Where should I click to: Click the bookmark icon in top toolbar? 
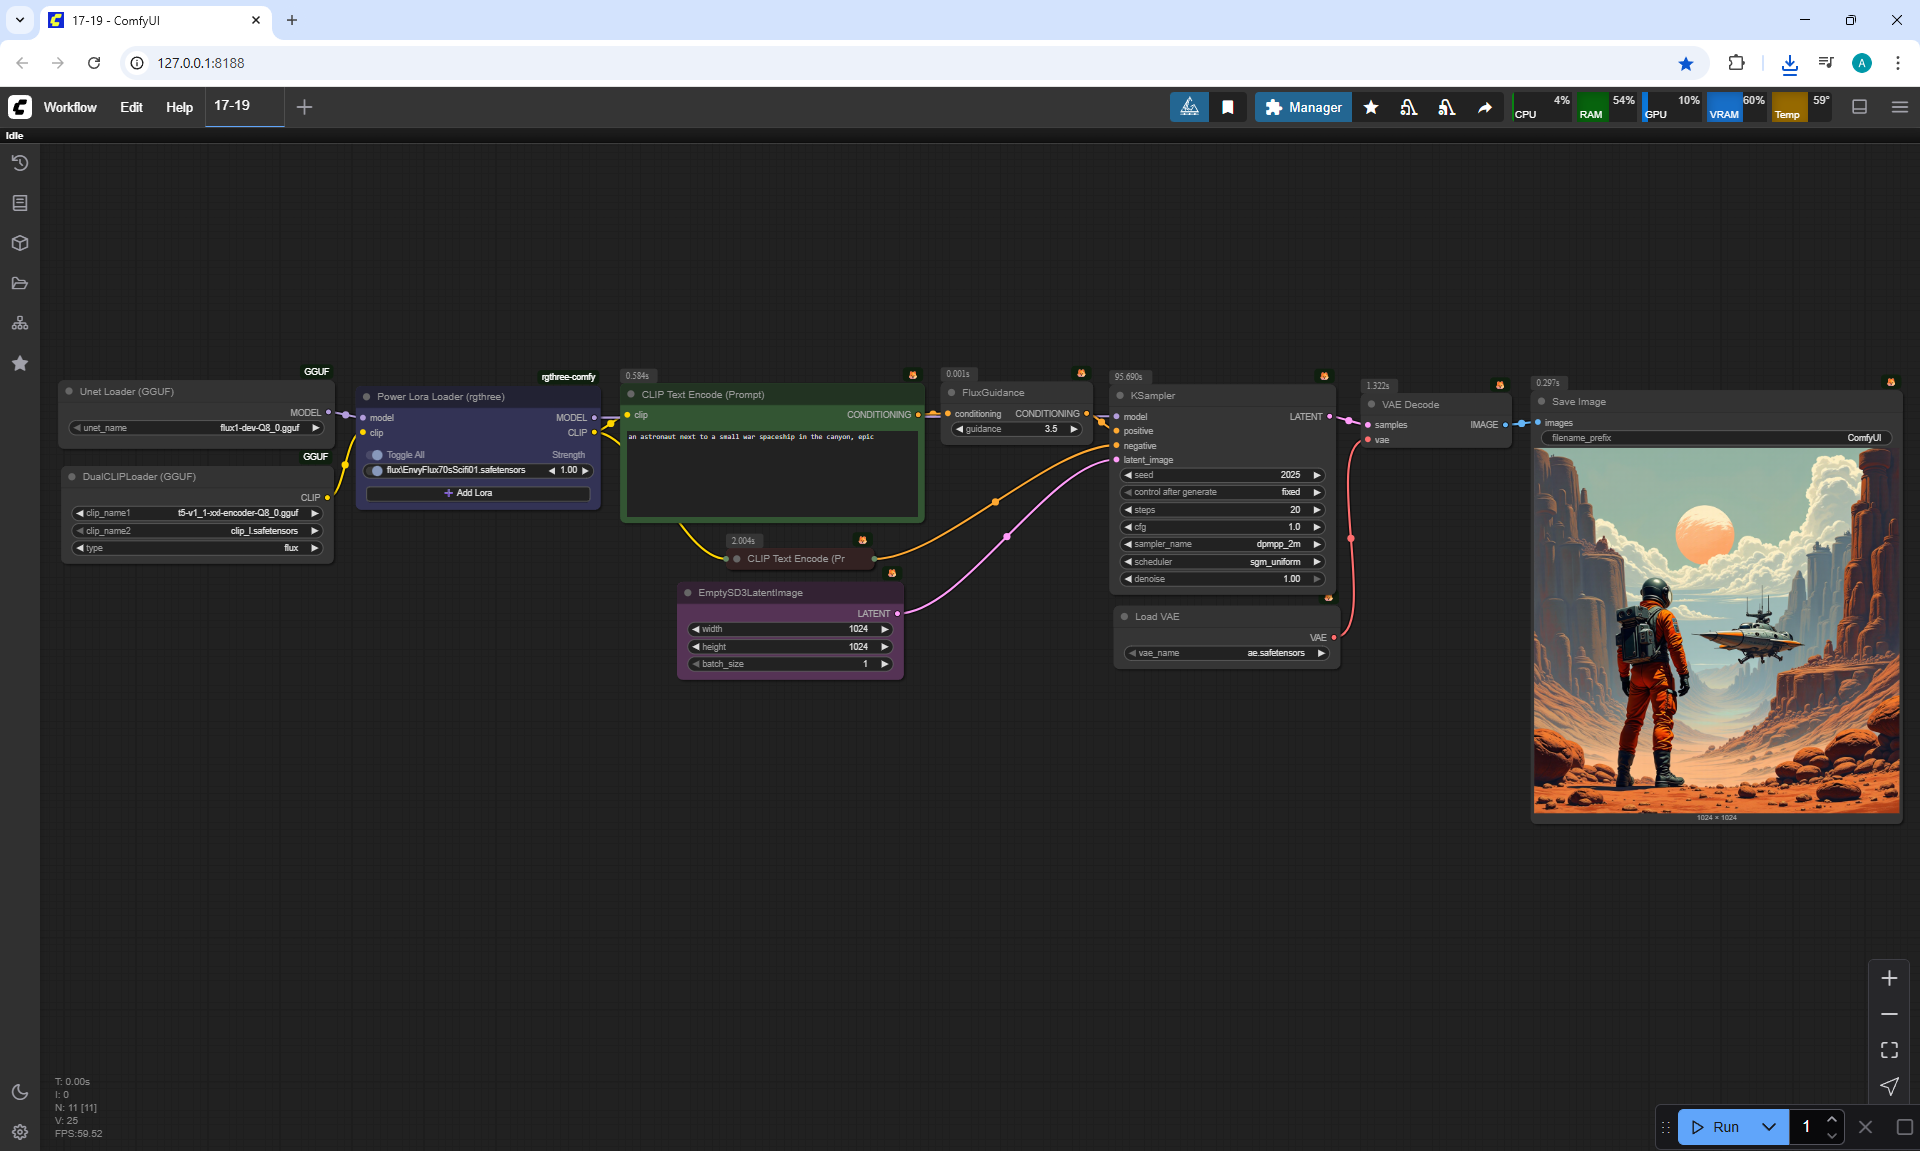coord(1227,107)
